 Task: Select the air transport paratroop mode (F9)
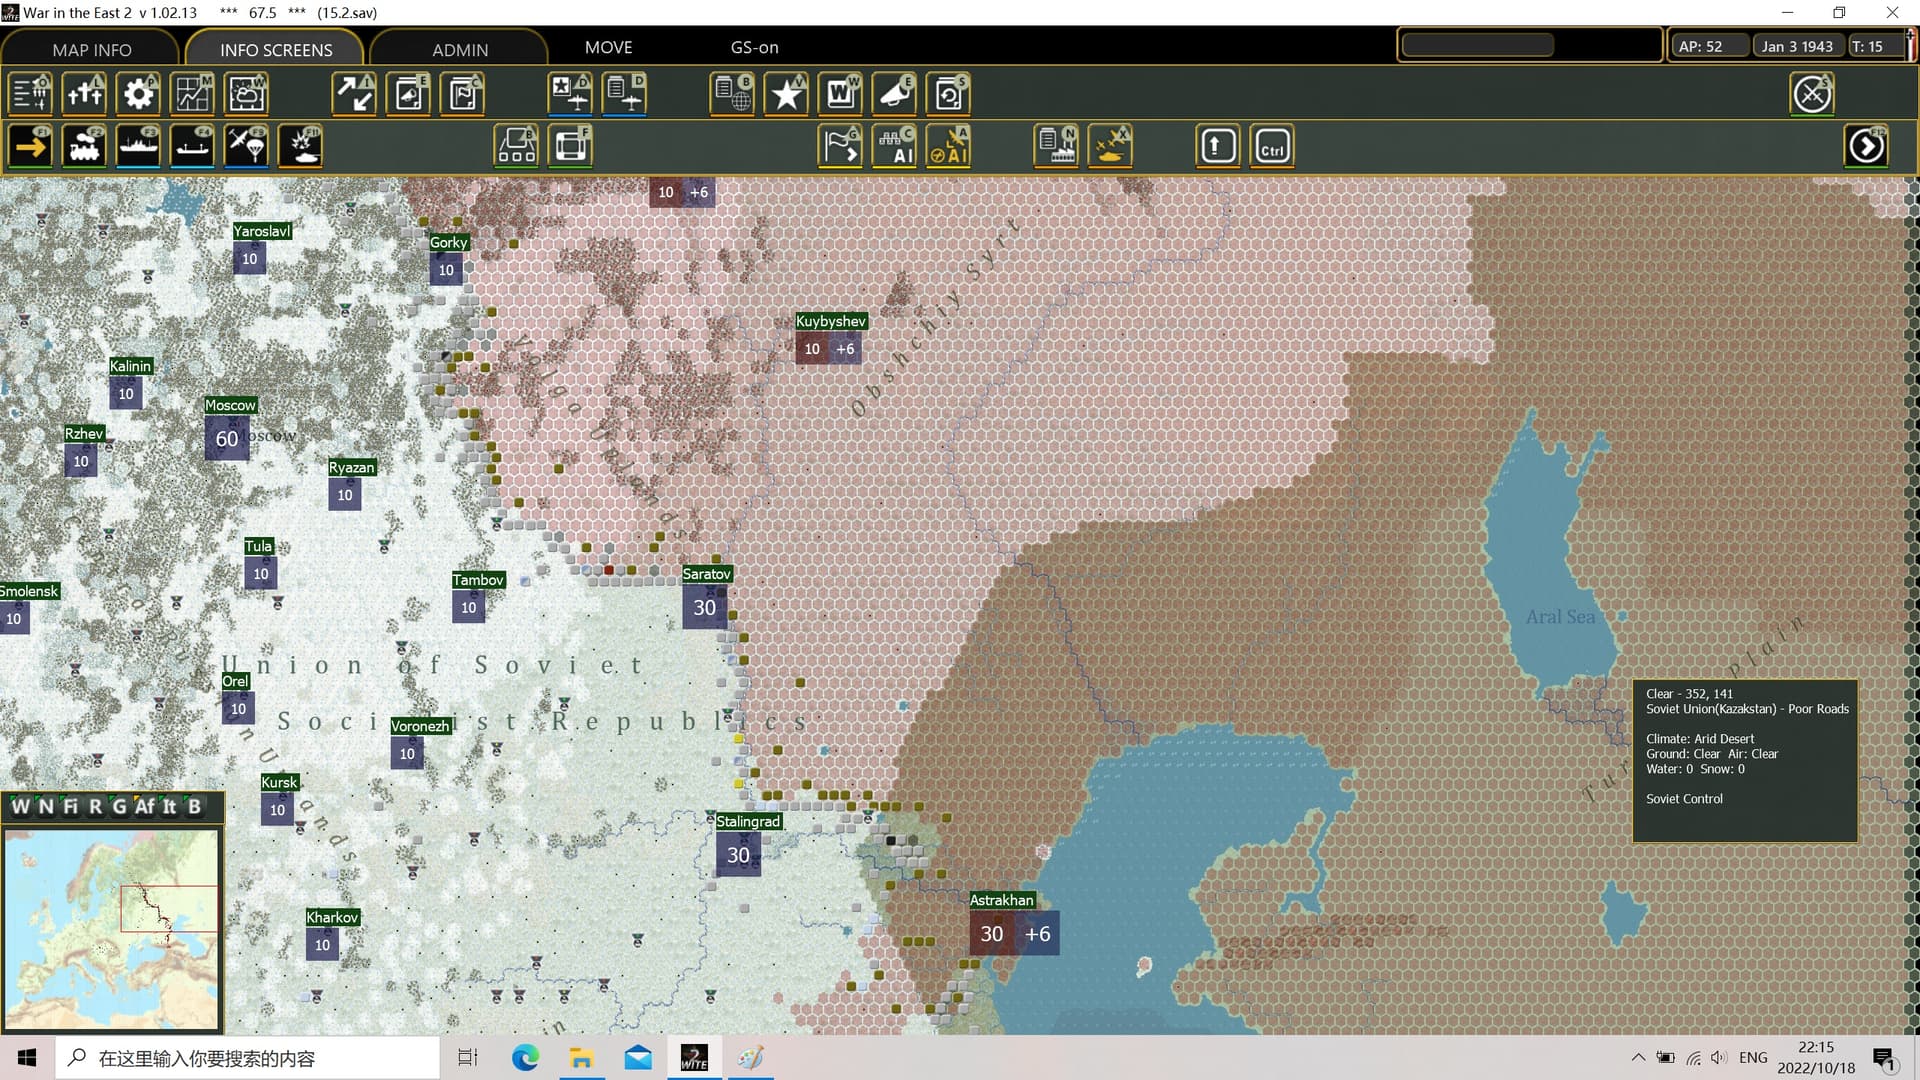point(246,146)
